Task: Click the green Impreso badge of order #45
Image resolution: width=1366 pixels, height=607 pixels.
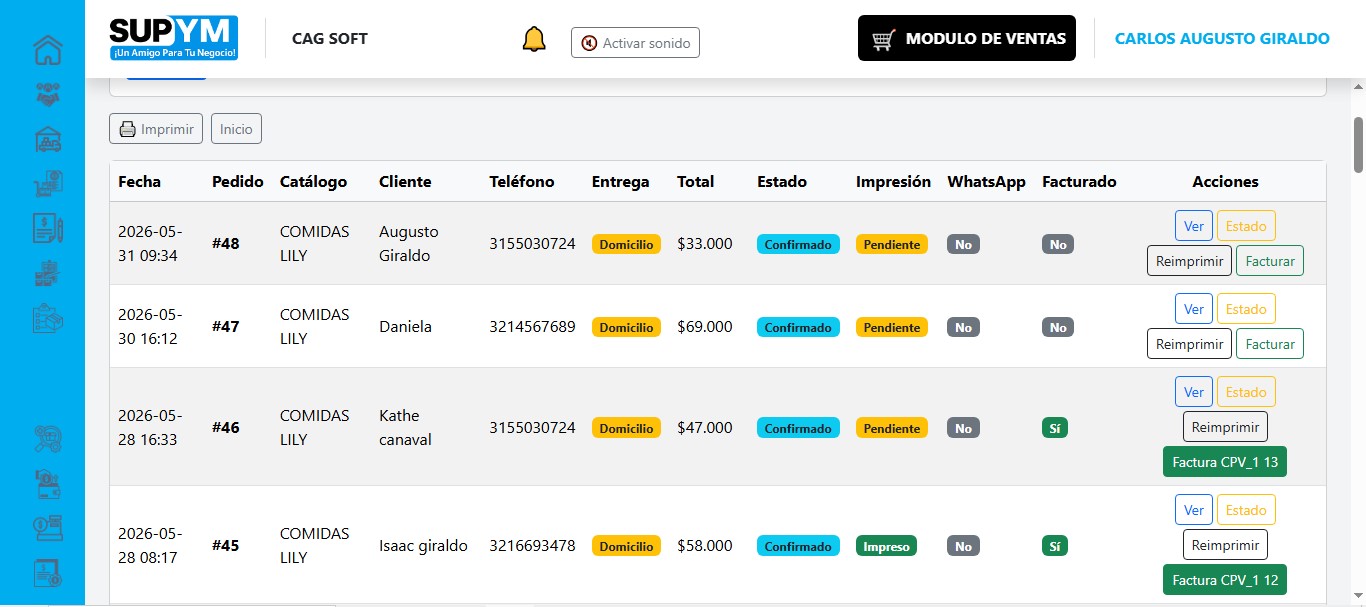Action: point(886,546)
